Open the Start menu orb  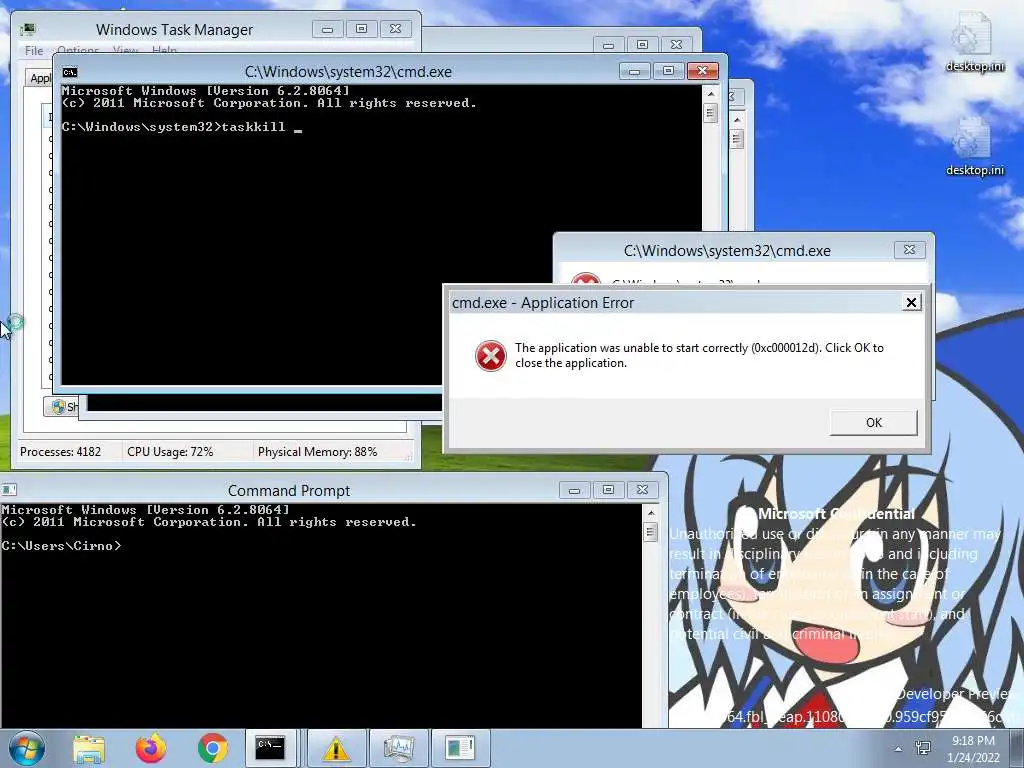[27, 748]
